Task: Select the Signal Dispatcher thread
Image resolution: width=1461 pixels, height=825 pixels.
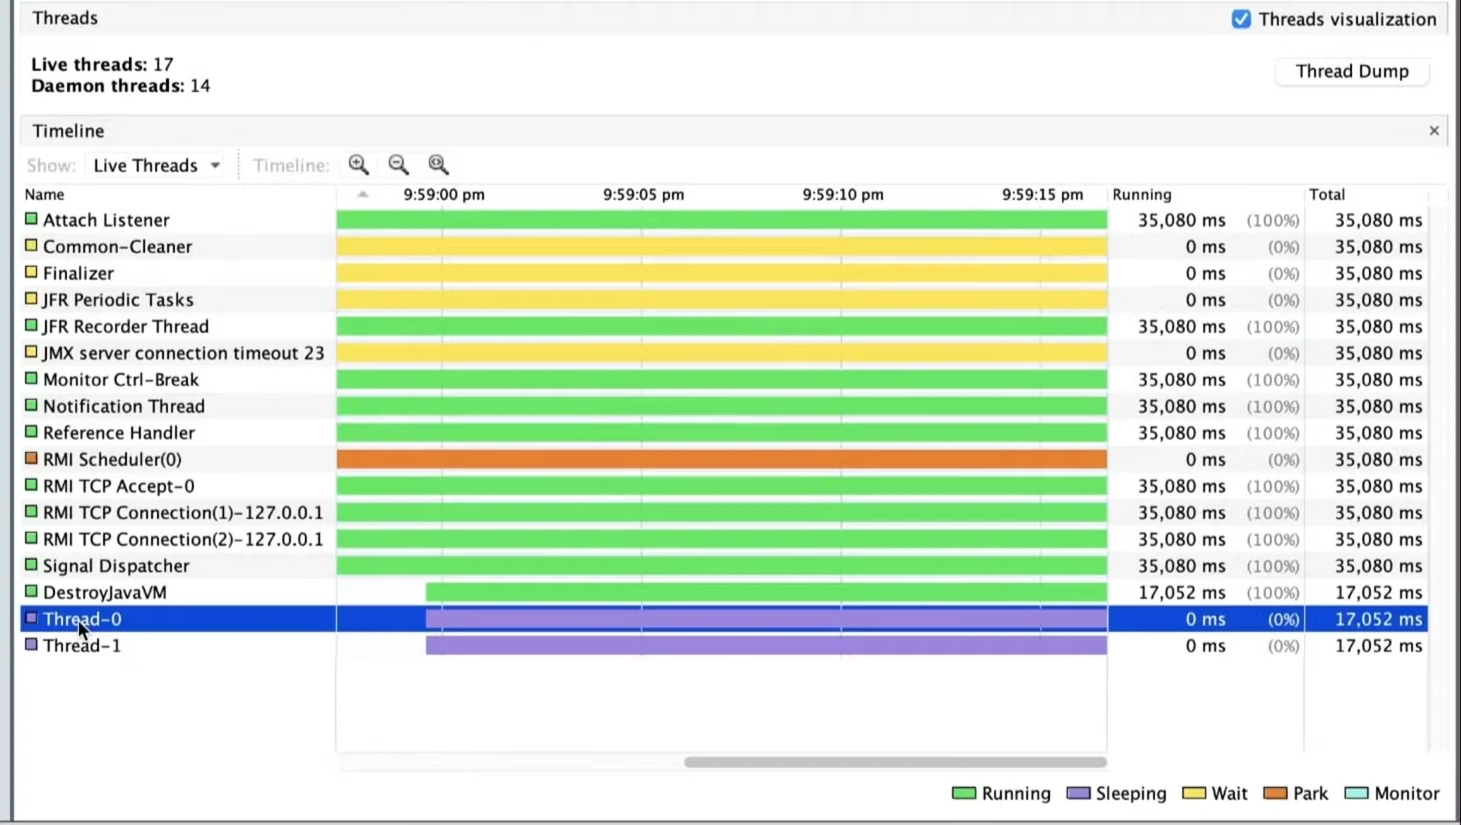Action: click(x=724, y=566)
